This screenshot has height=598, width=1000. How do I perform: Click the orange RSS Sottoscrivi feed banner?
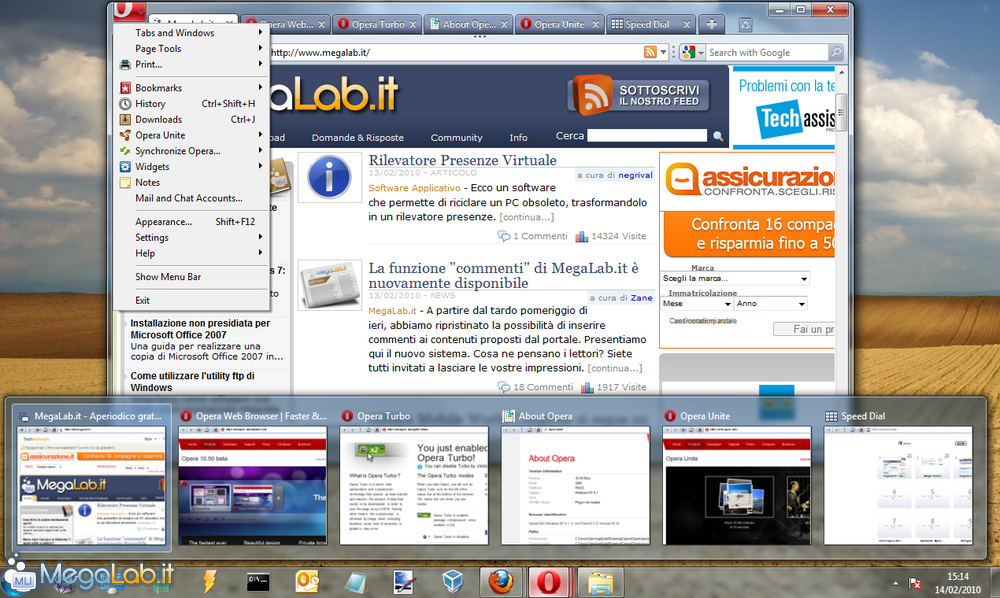638,96
